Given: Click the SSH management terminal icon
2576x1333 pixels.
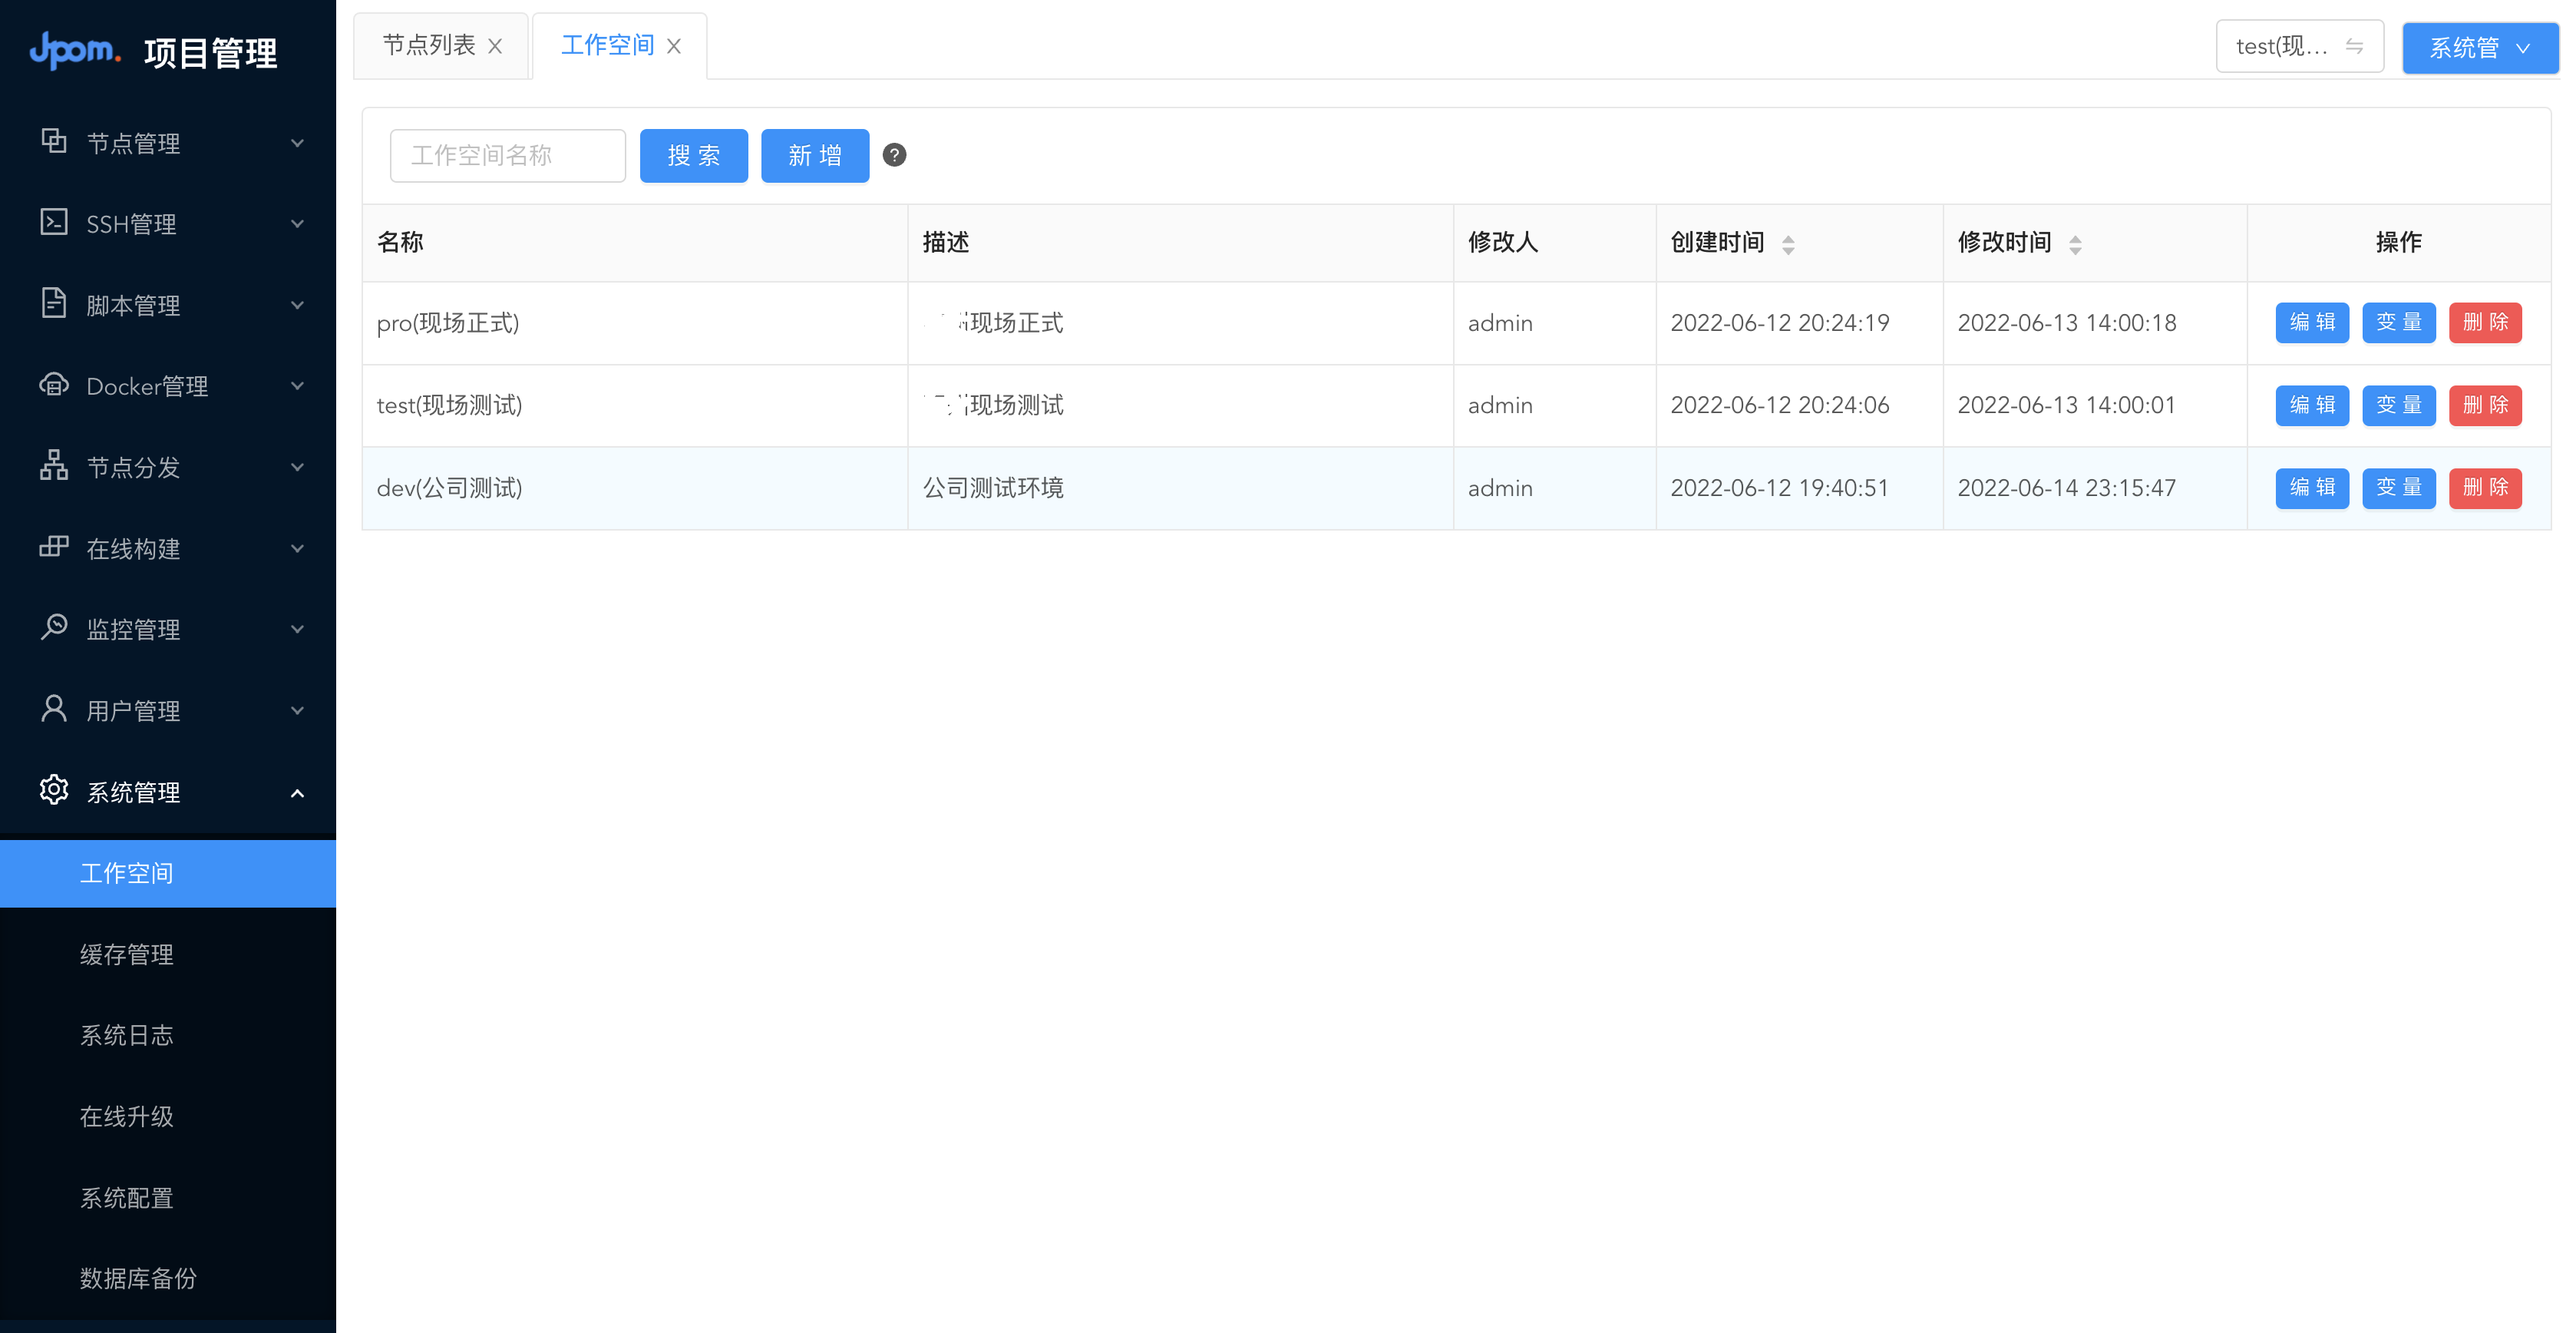Looking at the screenshot, I should (53, 222).
